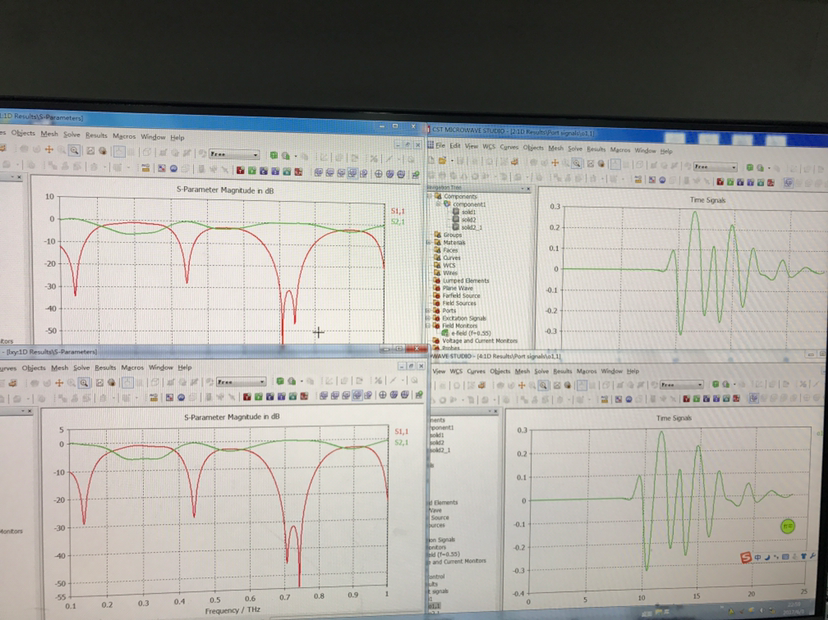Click the open folder icon in top-right window toolbar

pyautogui.click(x=445, y=161)
